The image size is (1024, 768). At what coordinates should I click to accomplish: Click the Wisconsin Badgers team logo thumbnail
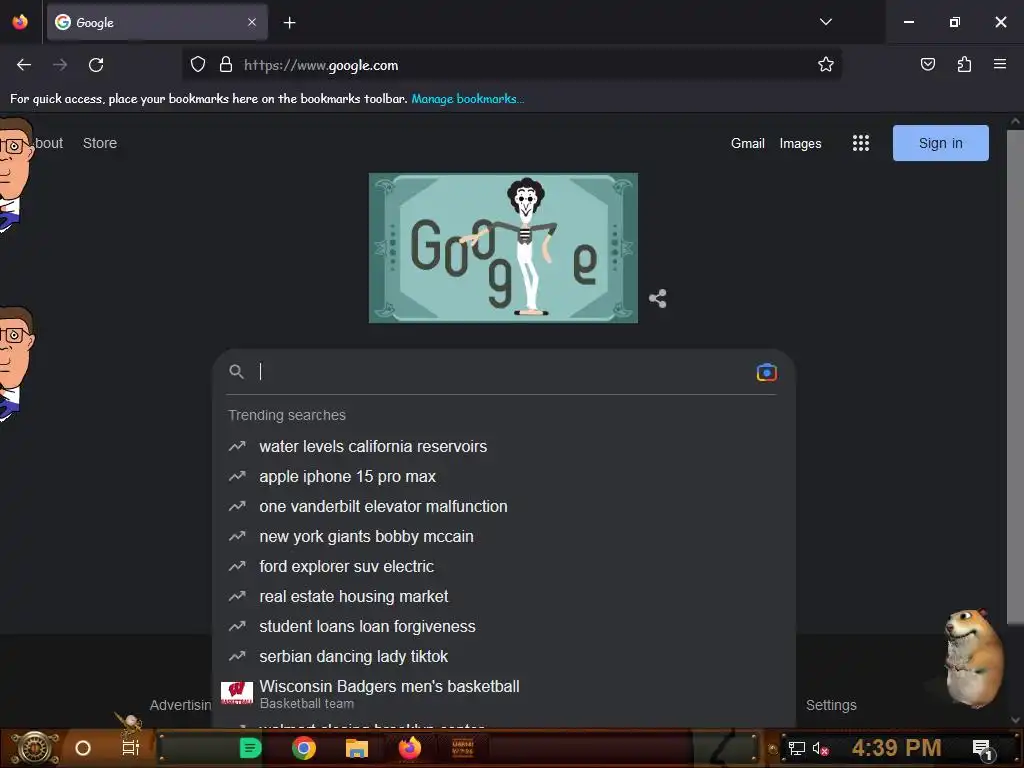pos(236,693)
